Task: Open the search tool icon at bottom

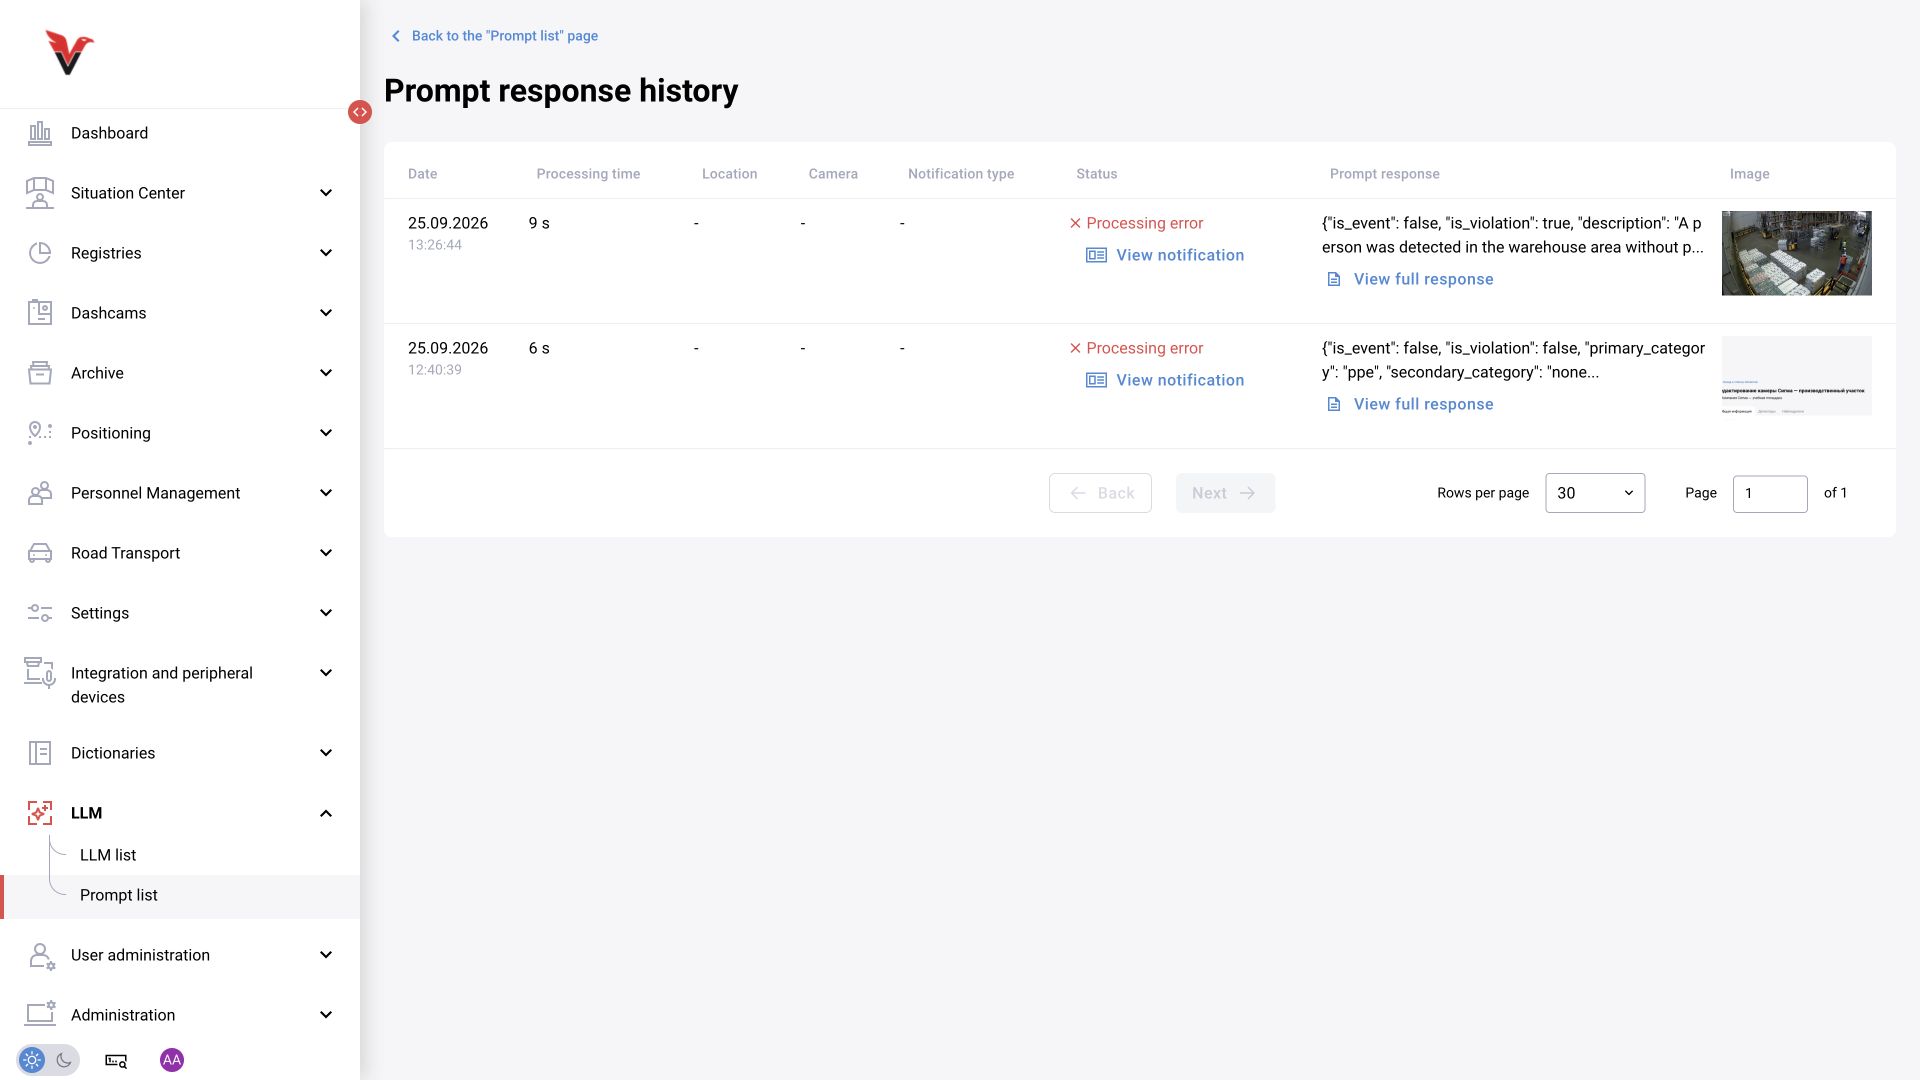Action: (116, 1060)
